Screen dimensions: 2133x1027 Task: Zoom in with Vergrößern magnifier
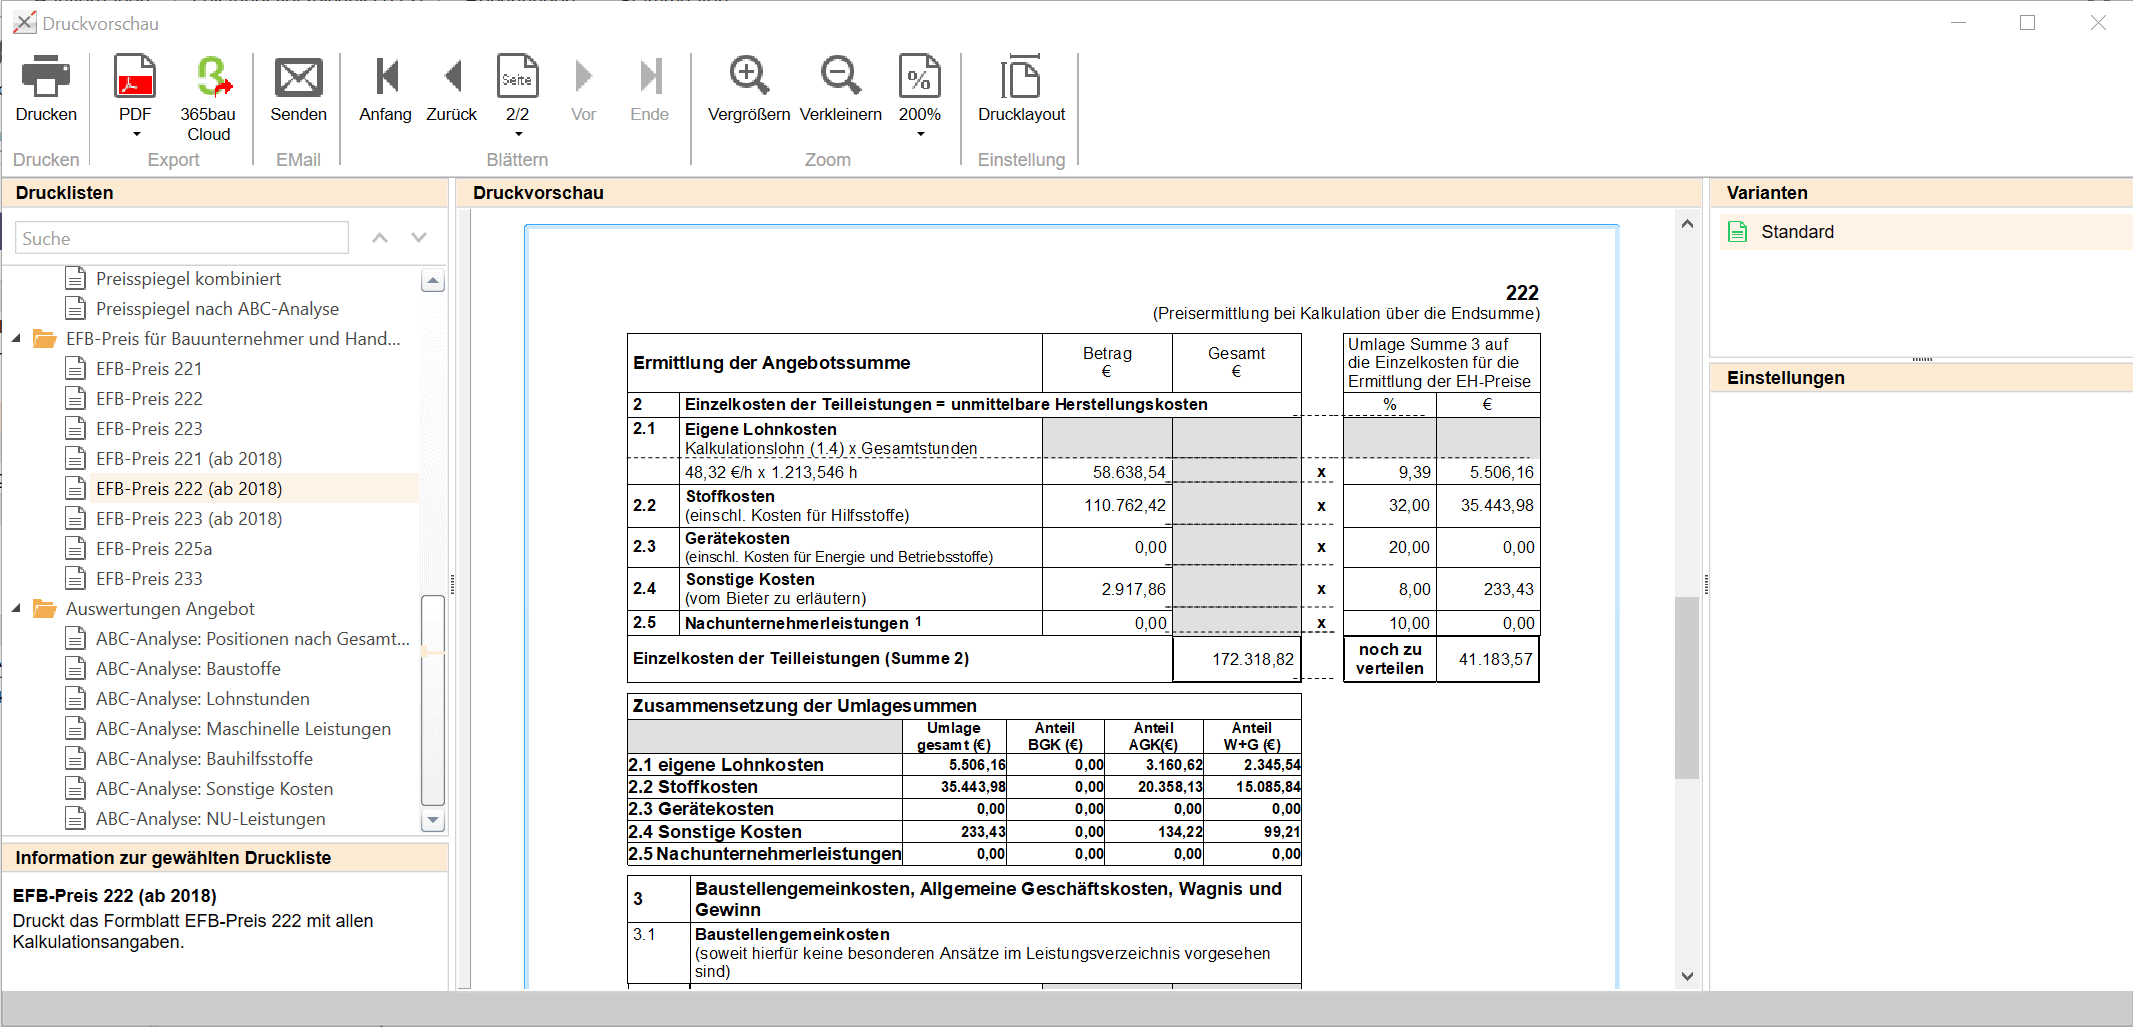(749, 78)
